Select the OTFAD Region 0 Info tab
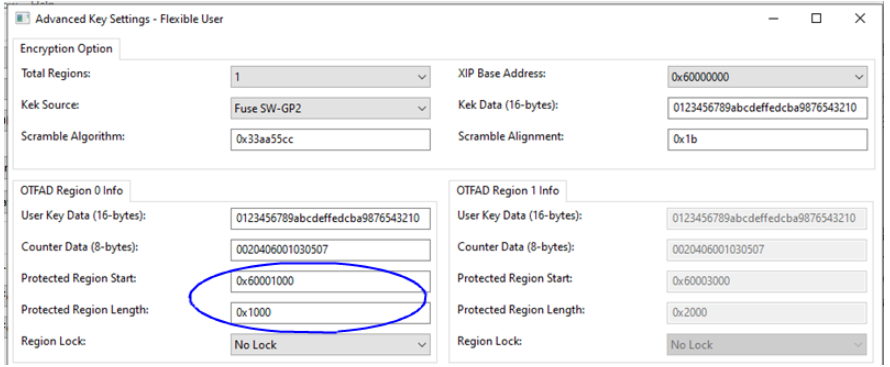Viewport: 890px width, 367px height. (72, 191)
